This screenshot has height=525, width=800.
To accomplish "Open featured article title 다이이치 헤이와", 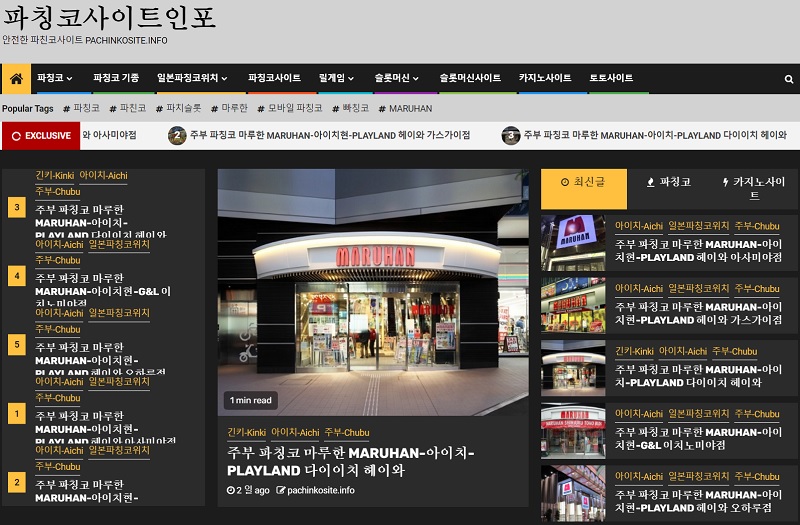I will tap(351, 461).
